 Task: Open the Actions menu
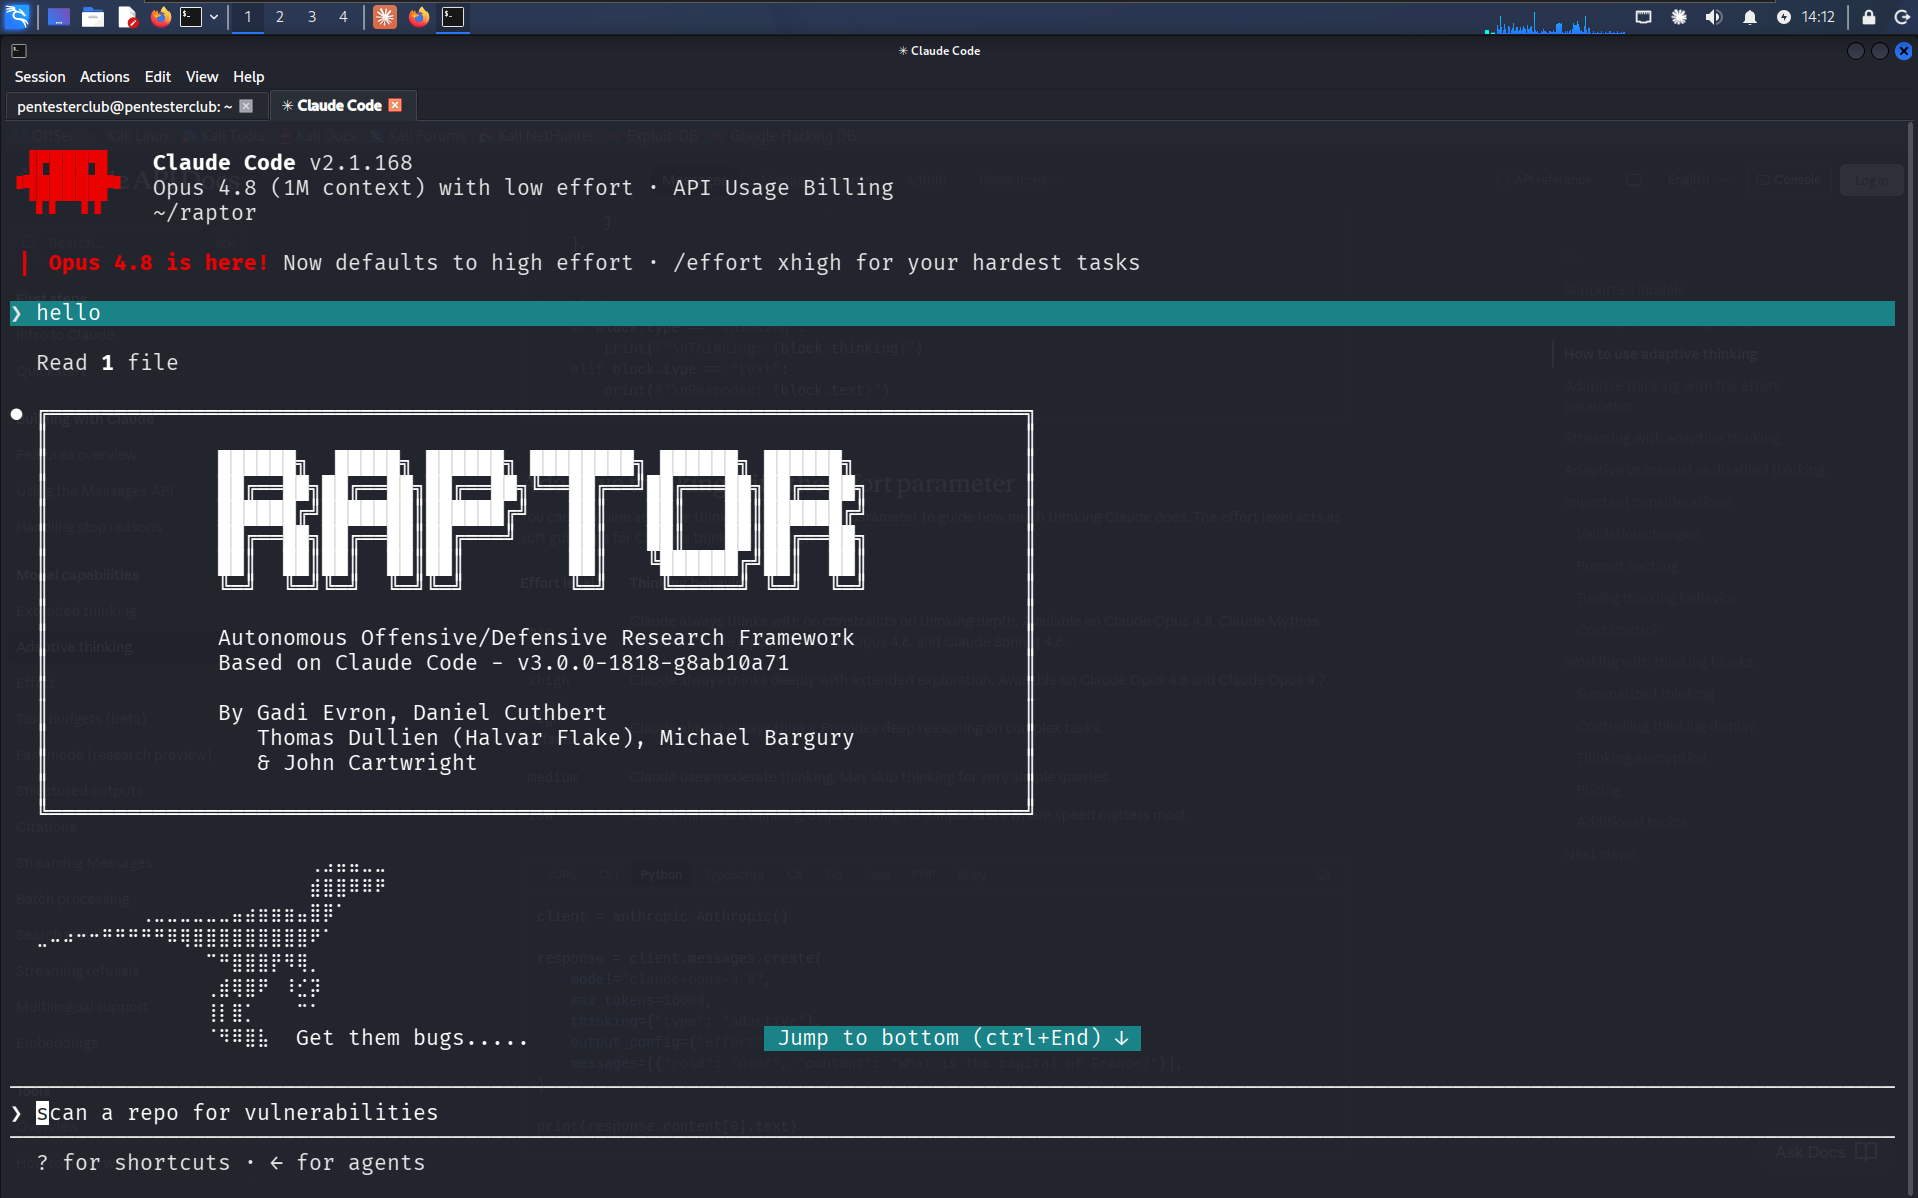[x=105, y=77]
